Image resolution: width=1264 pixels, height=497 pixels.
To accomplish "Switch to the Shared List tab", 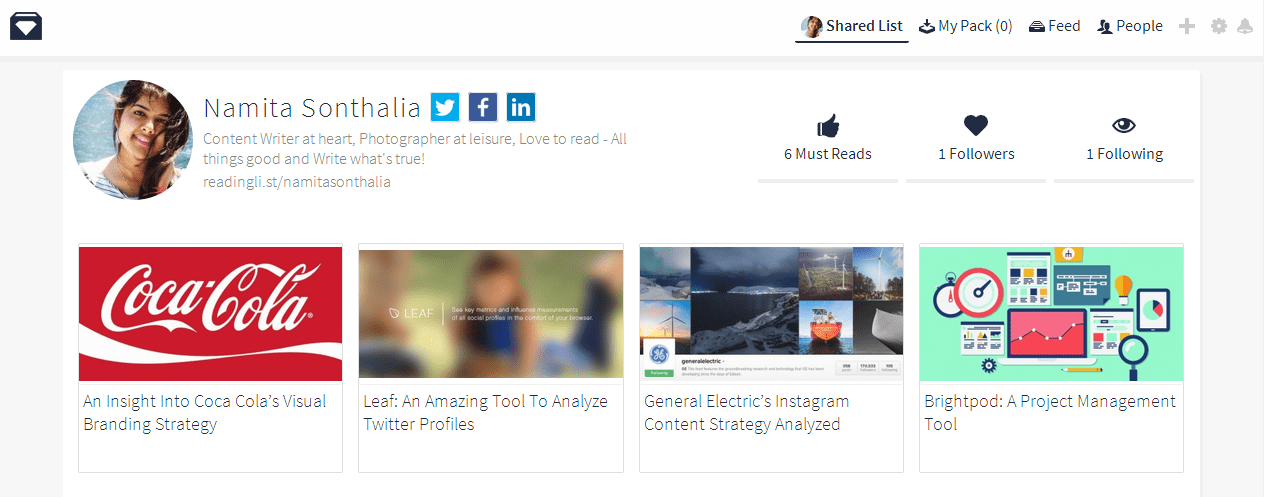I will coord(852,26).
